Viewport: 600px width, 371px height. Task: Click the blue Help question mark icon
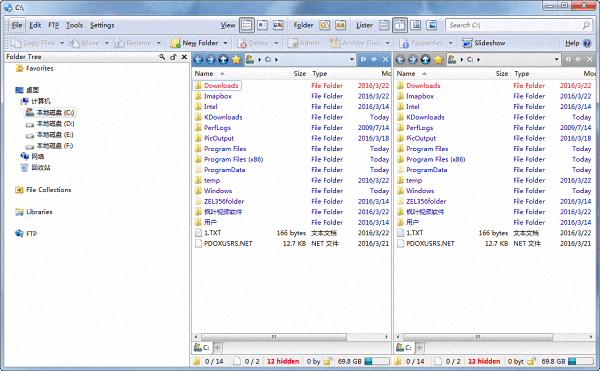(587, 43)
